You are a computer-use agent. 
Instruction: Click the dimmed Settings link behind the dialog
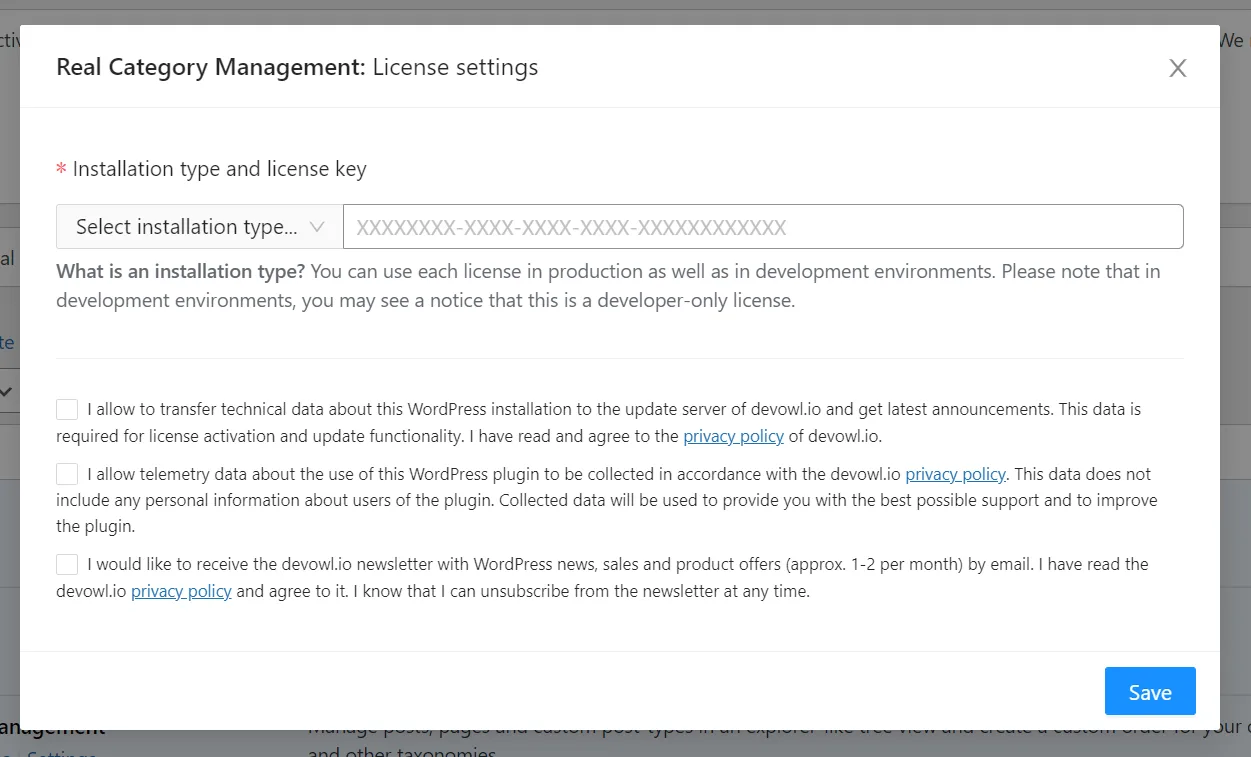(60, 752)
